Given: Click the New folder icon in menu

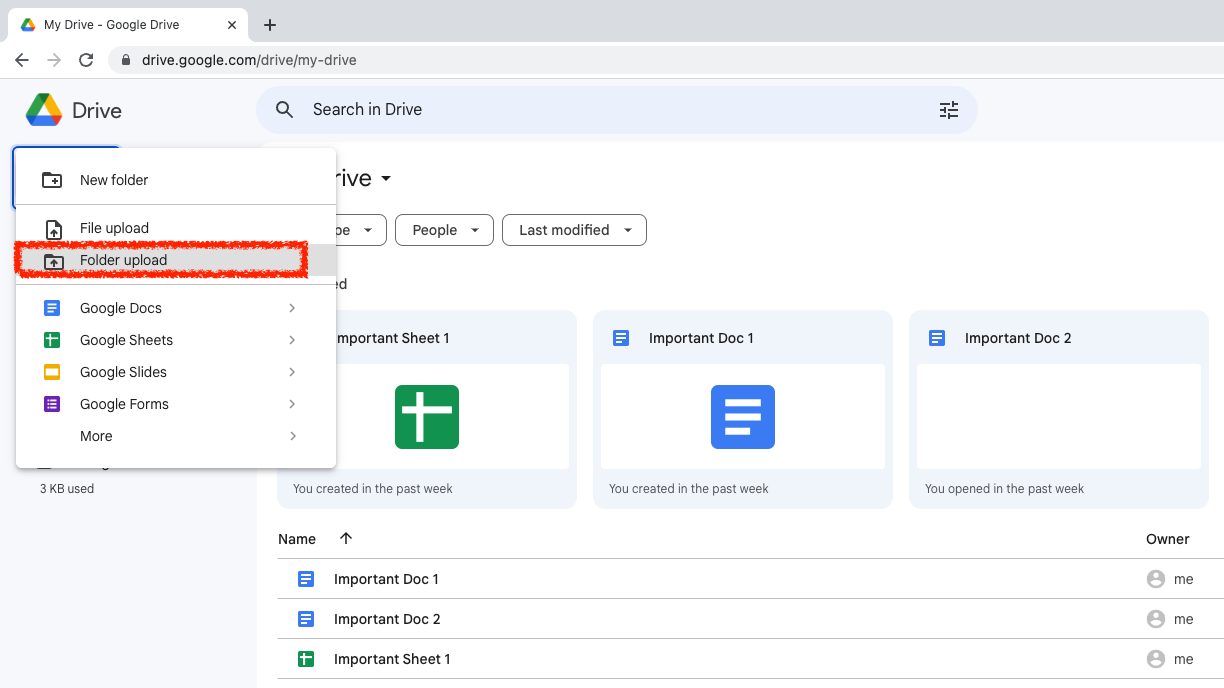Looking at the screenshot, I should [x=52, y=180].
